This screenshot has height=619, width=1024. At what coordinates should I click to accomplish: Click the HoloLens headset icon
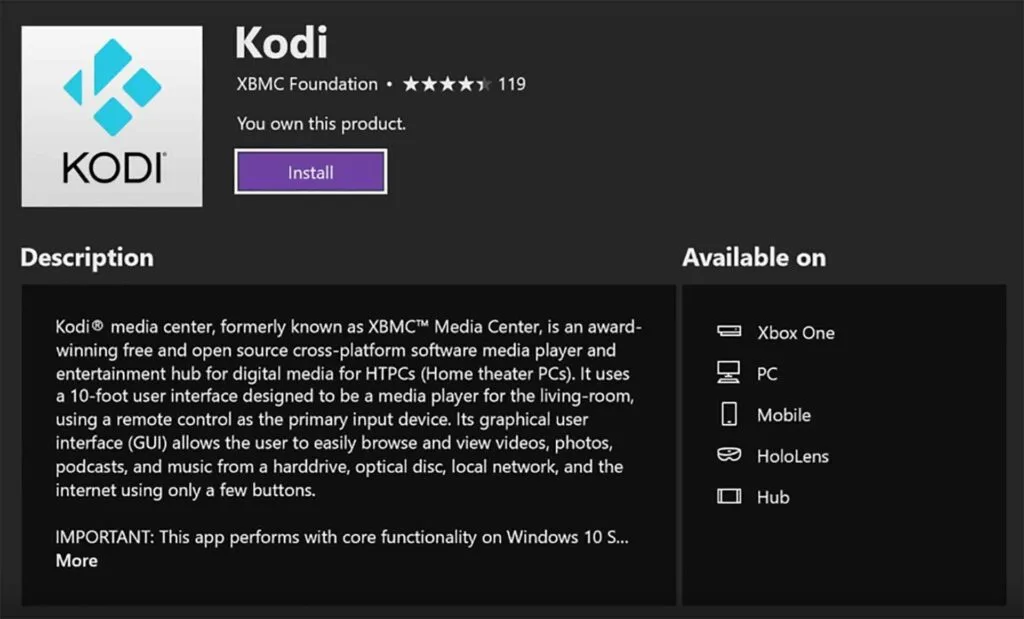click(x=728, y=455)
